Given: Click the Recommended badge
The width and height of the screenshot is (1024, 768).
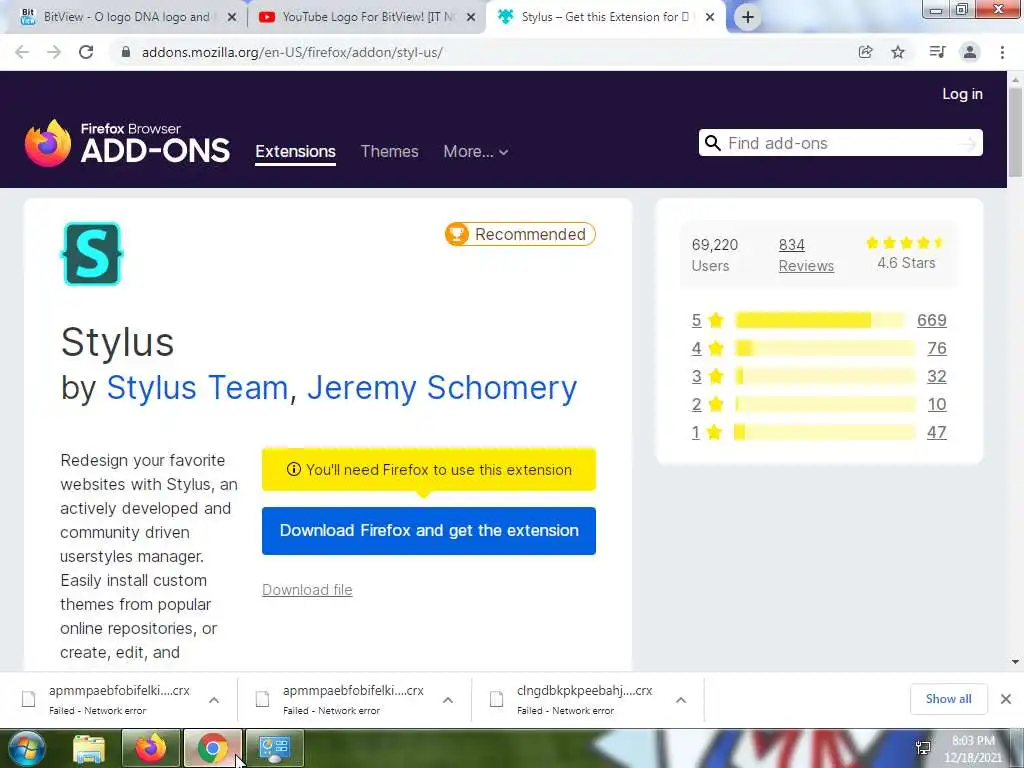Looking at the screenshot, I should 520,234.
